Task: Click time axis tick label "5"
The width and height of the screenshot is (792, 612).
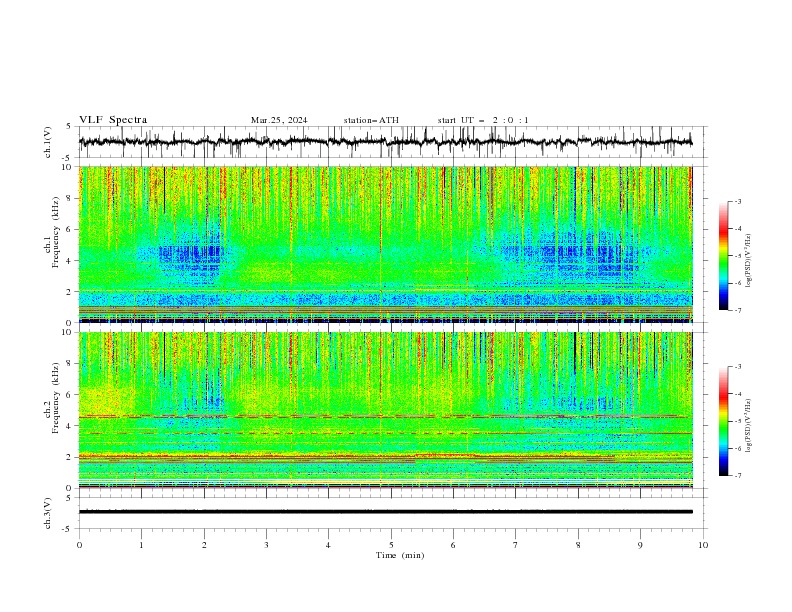Action: coord(391,545)
